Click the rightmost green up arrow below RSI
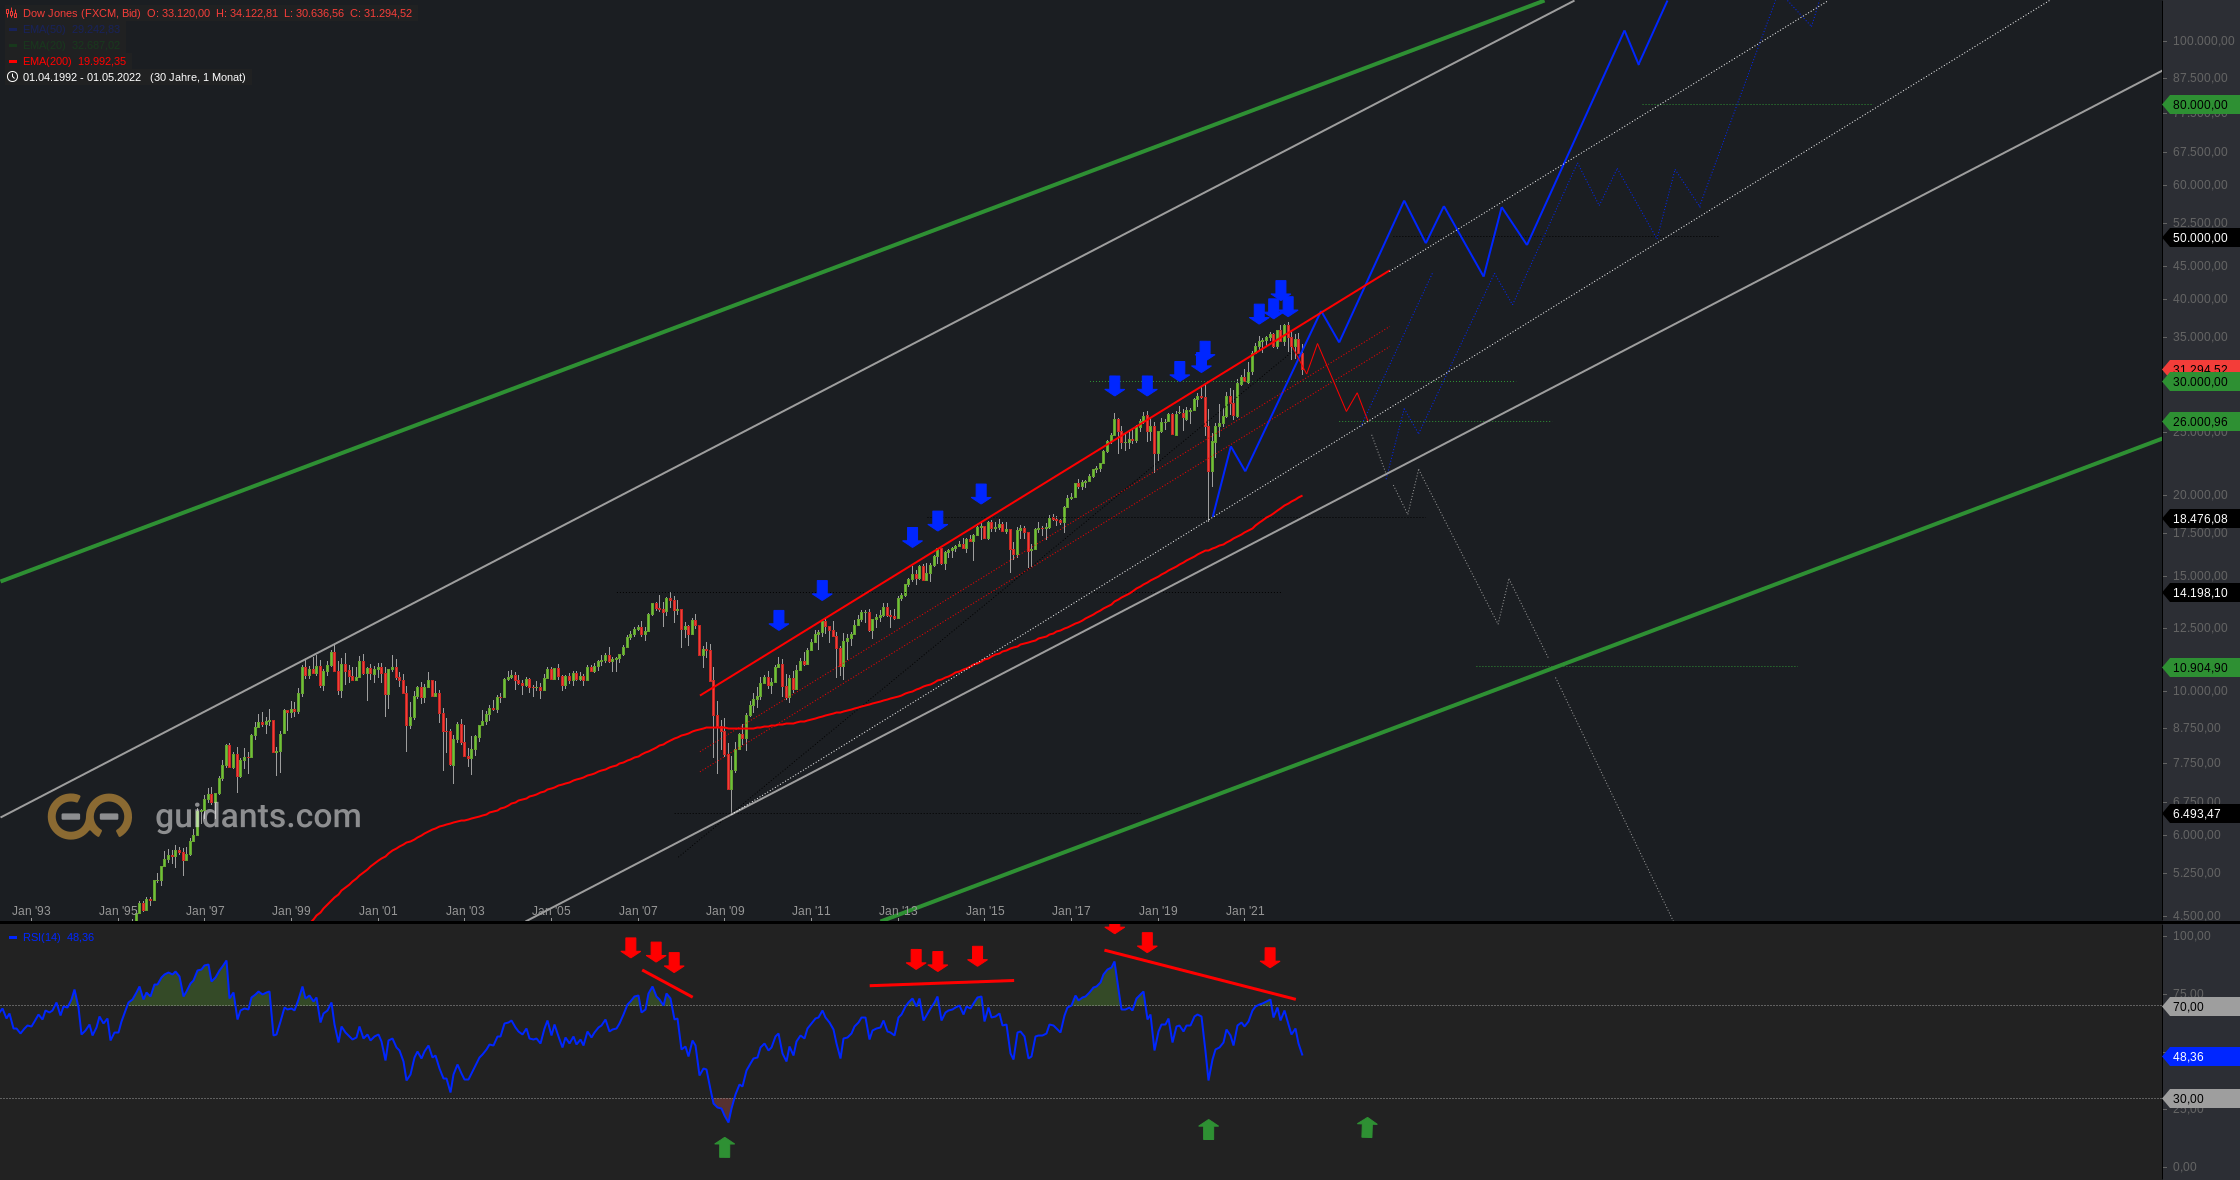 click(1367, 1128)
